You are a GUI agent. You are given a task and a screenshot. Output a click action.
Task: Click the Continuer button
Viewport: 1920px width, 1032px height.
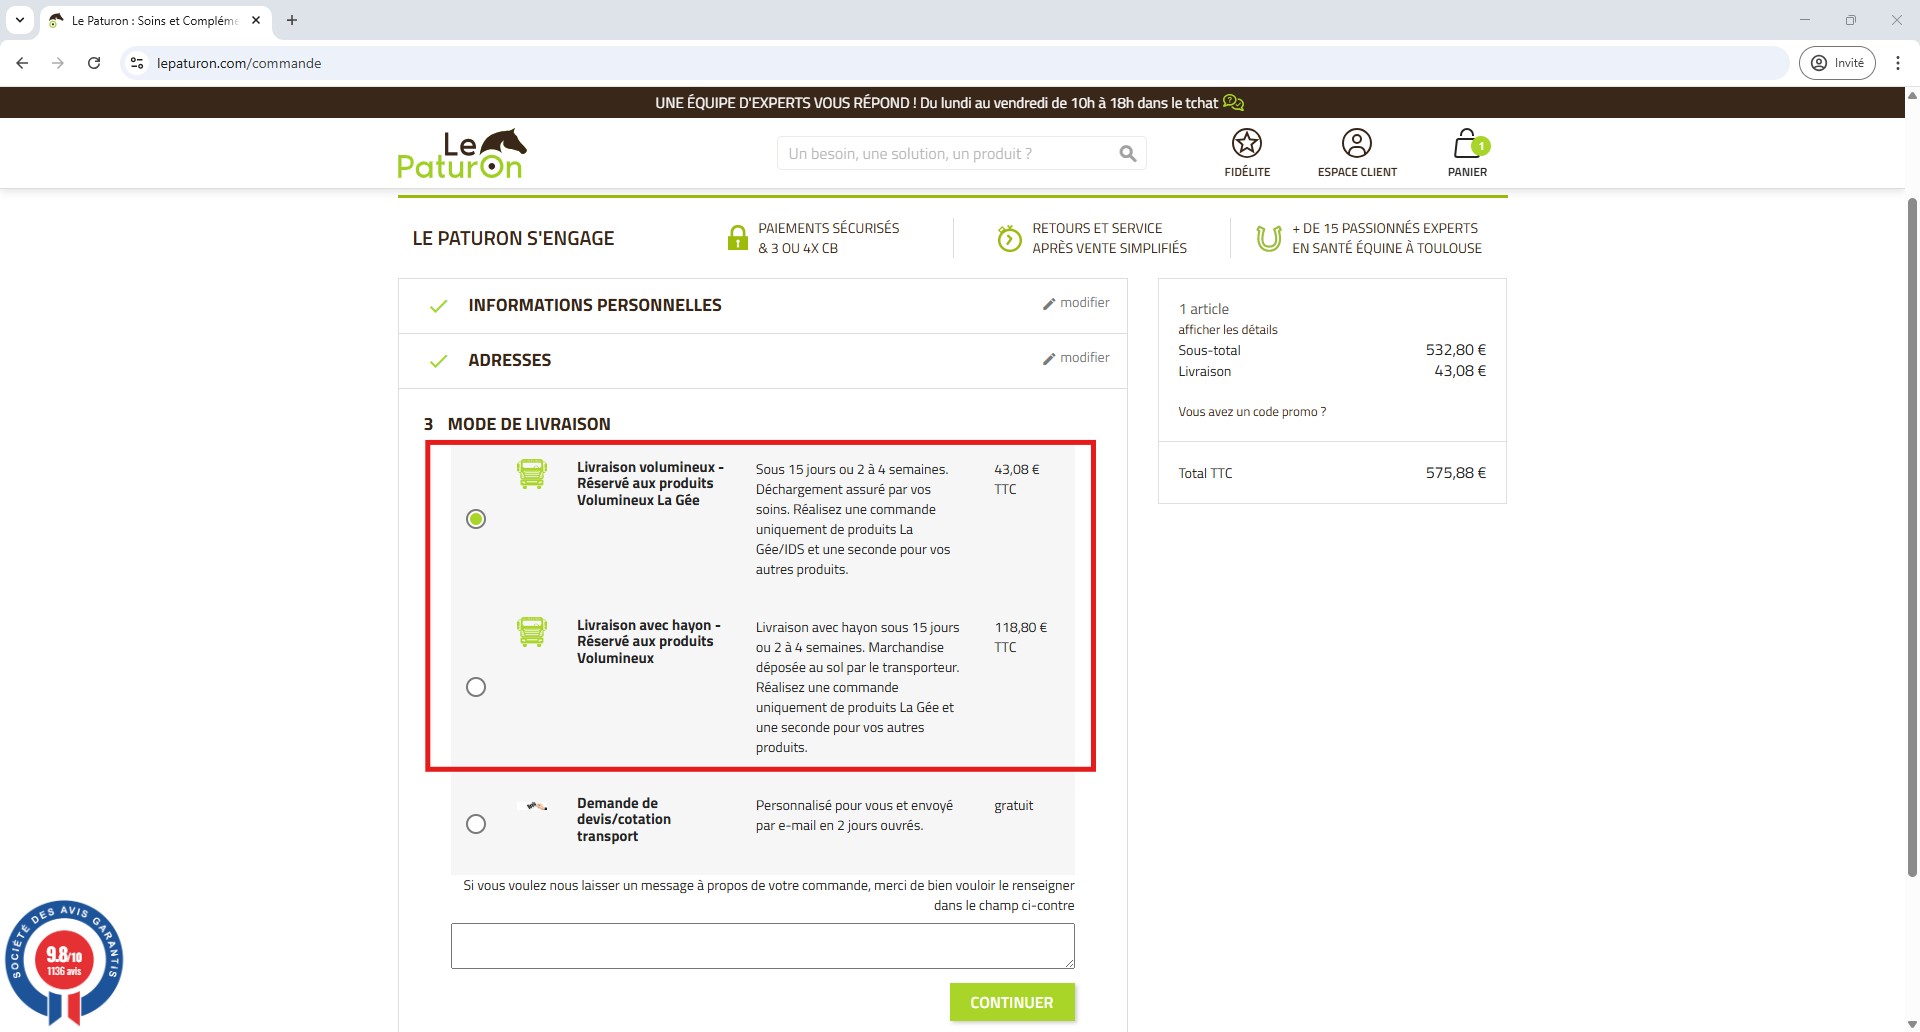pyautogui.click(x=1011, y=1002)
